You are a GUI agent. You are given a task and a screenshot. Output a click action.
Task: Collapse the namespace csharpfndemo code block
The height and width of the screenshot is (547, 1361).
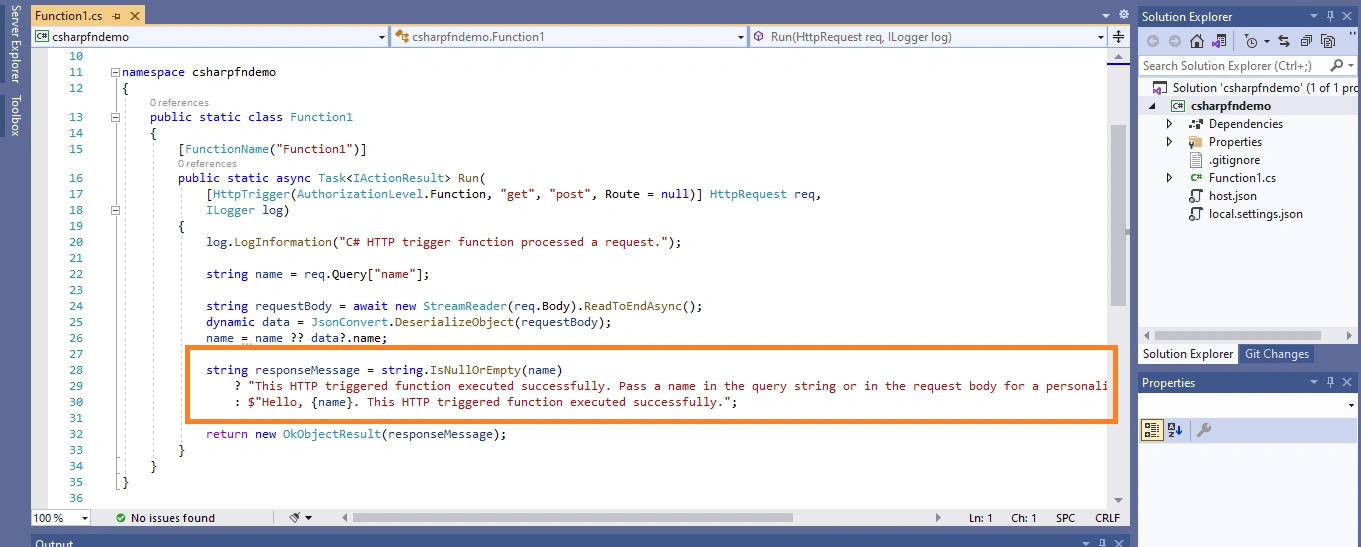click(x=115, y=72)
